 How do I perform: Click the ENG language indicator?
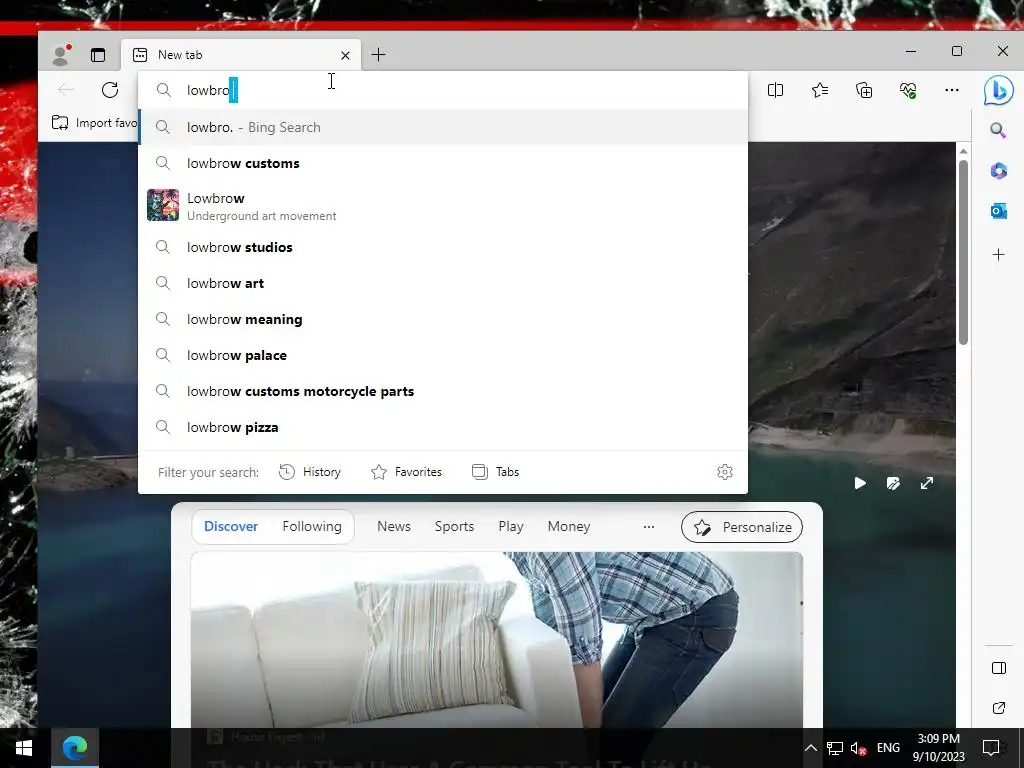coord(888,748)
